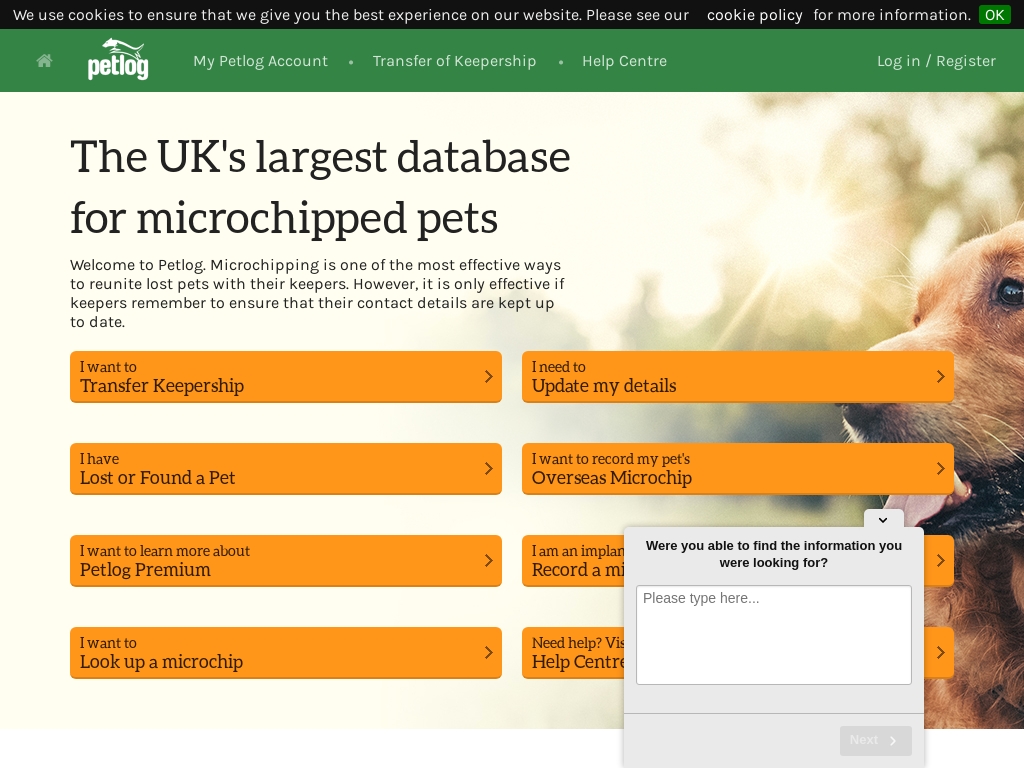Open My Petlog Account menu
This screenshot has width=1024, height=768.
(x=261, y=61)
